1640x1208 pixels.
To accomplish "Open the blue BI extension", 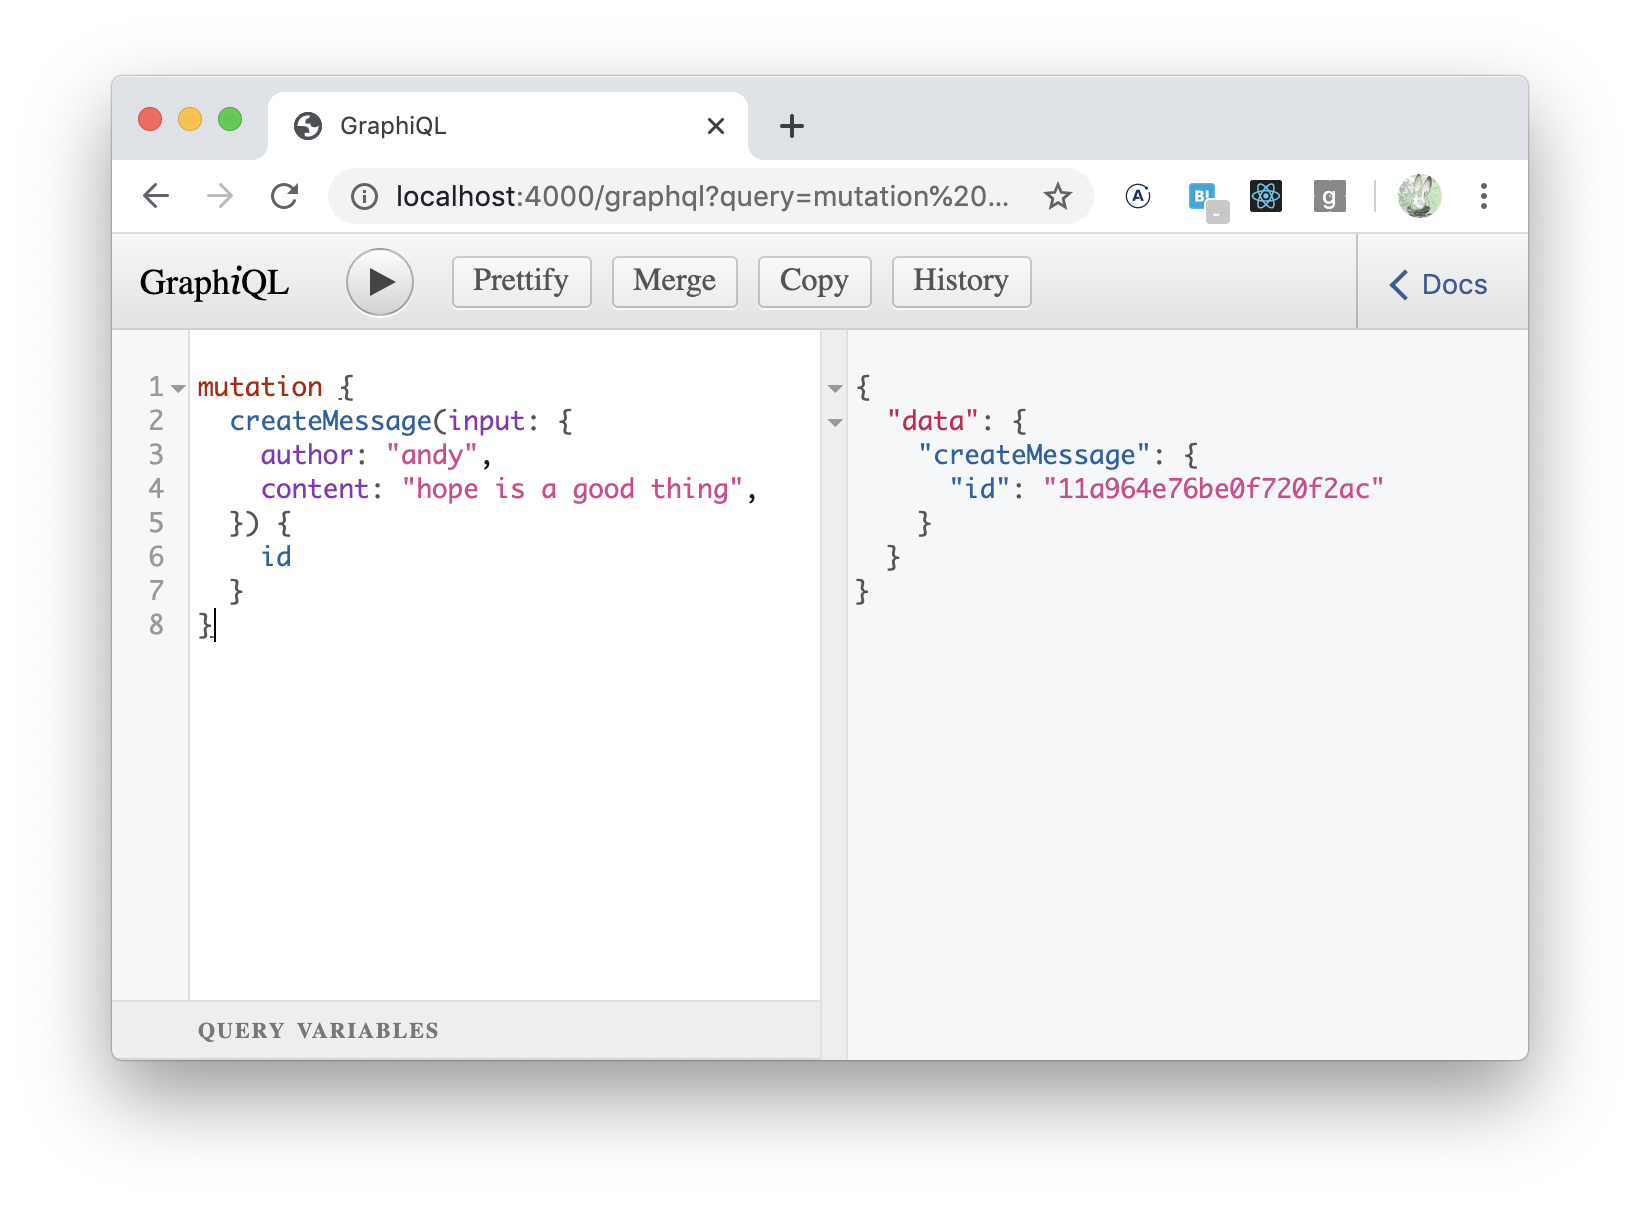I will (1208, 201).
